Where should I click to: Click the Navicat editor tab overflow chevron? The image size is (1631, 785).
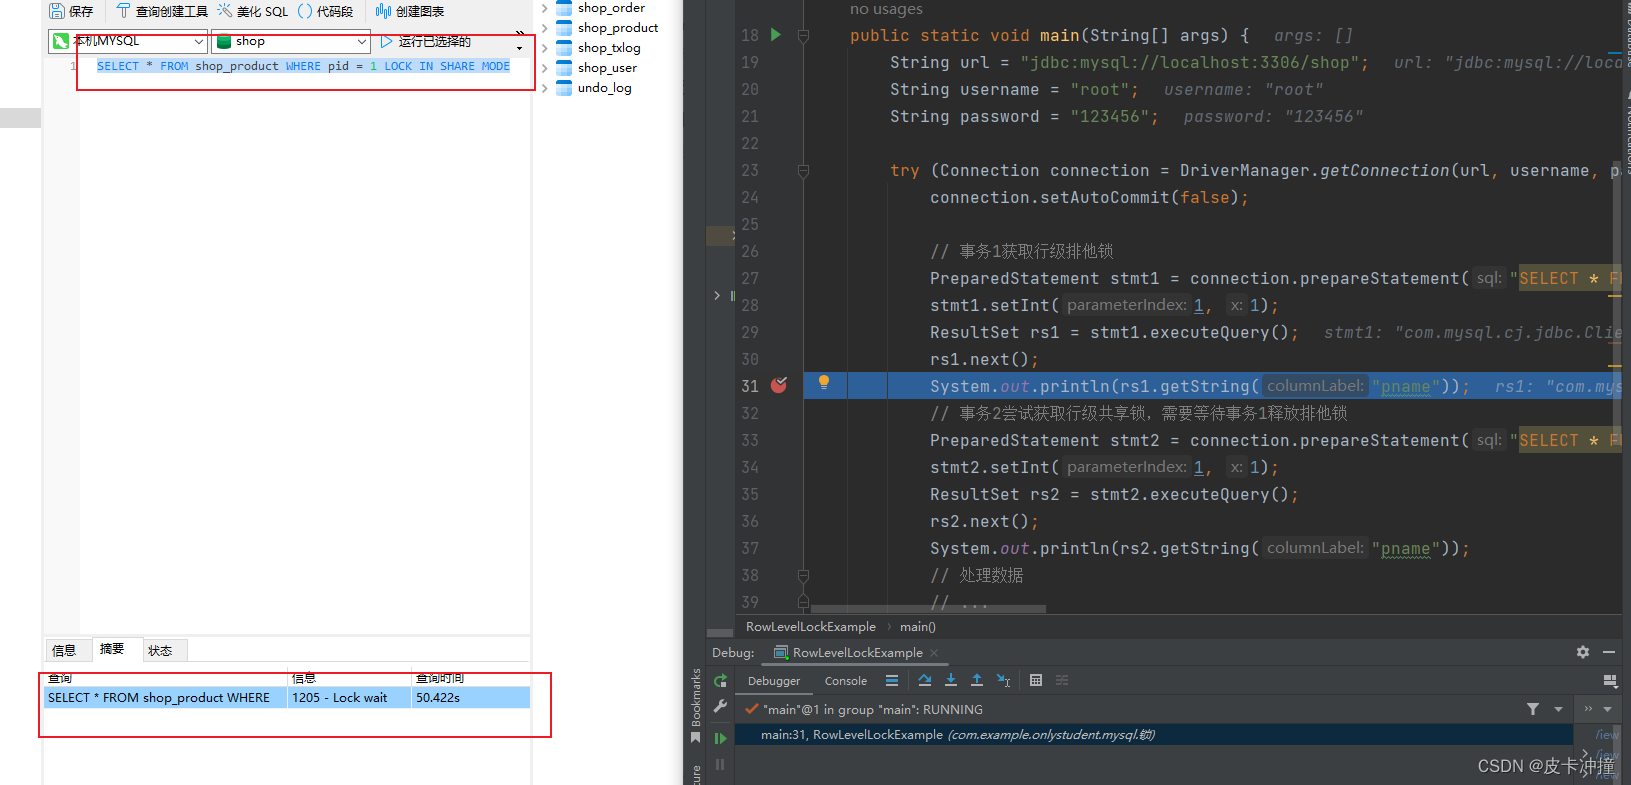[x=520, y=33]
